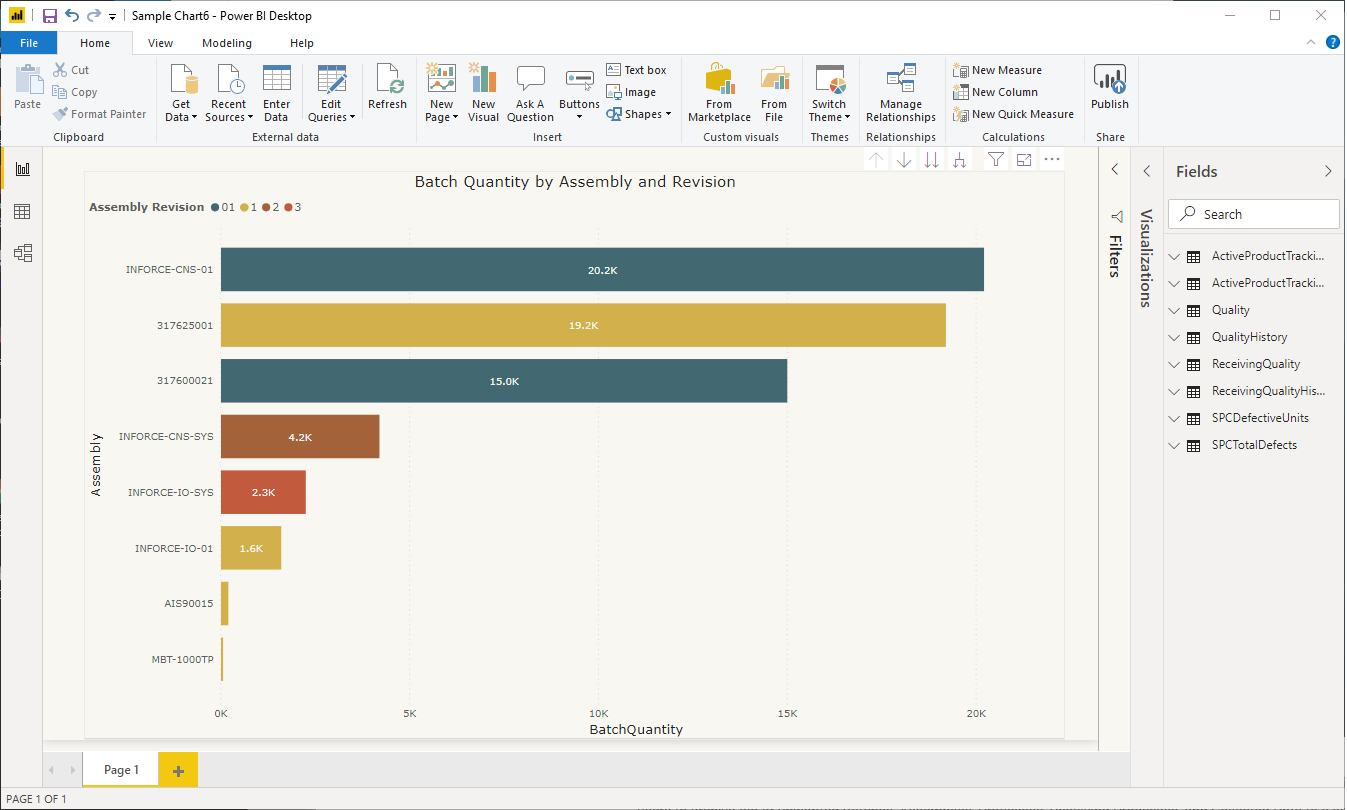Add a new page with plus button

click(178, 770)
